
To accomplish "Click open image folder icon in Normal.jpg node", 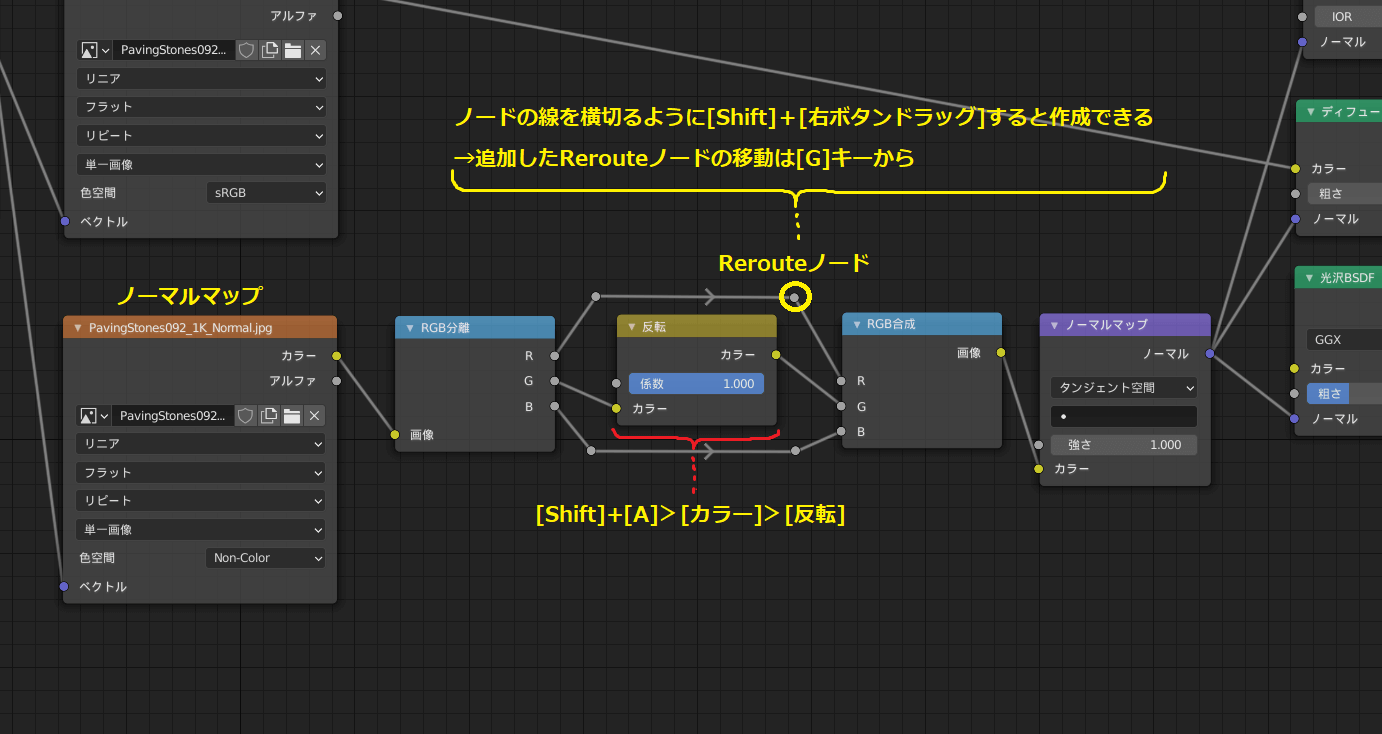I will point(292,416).
